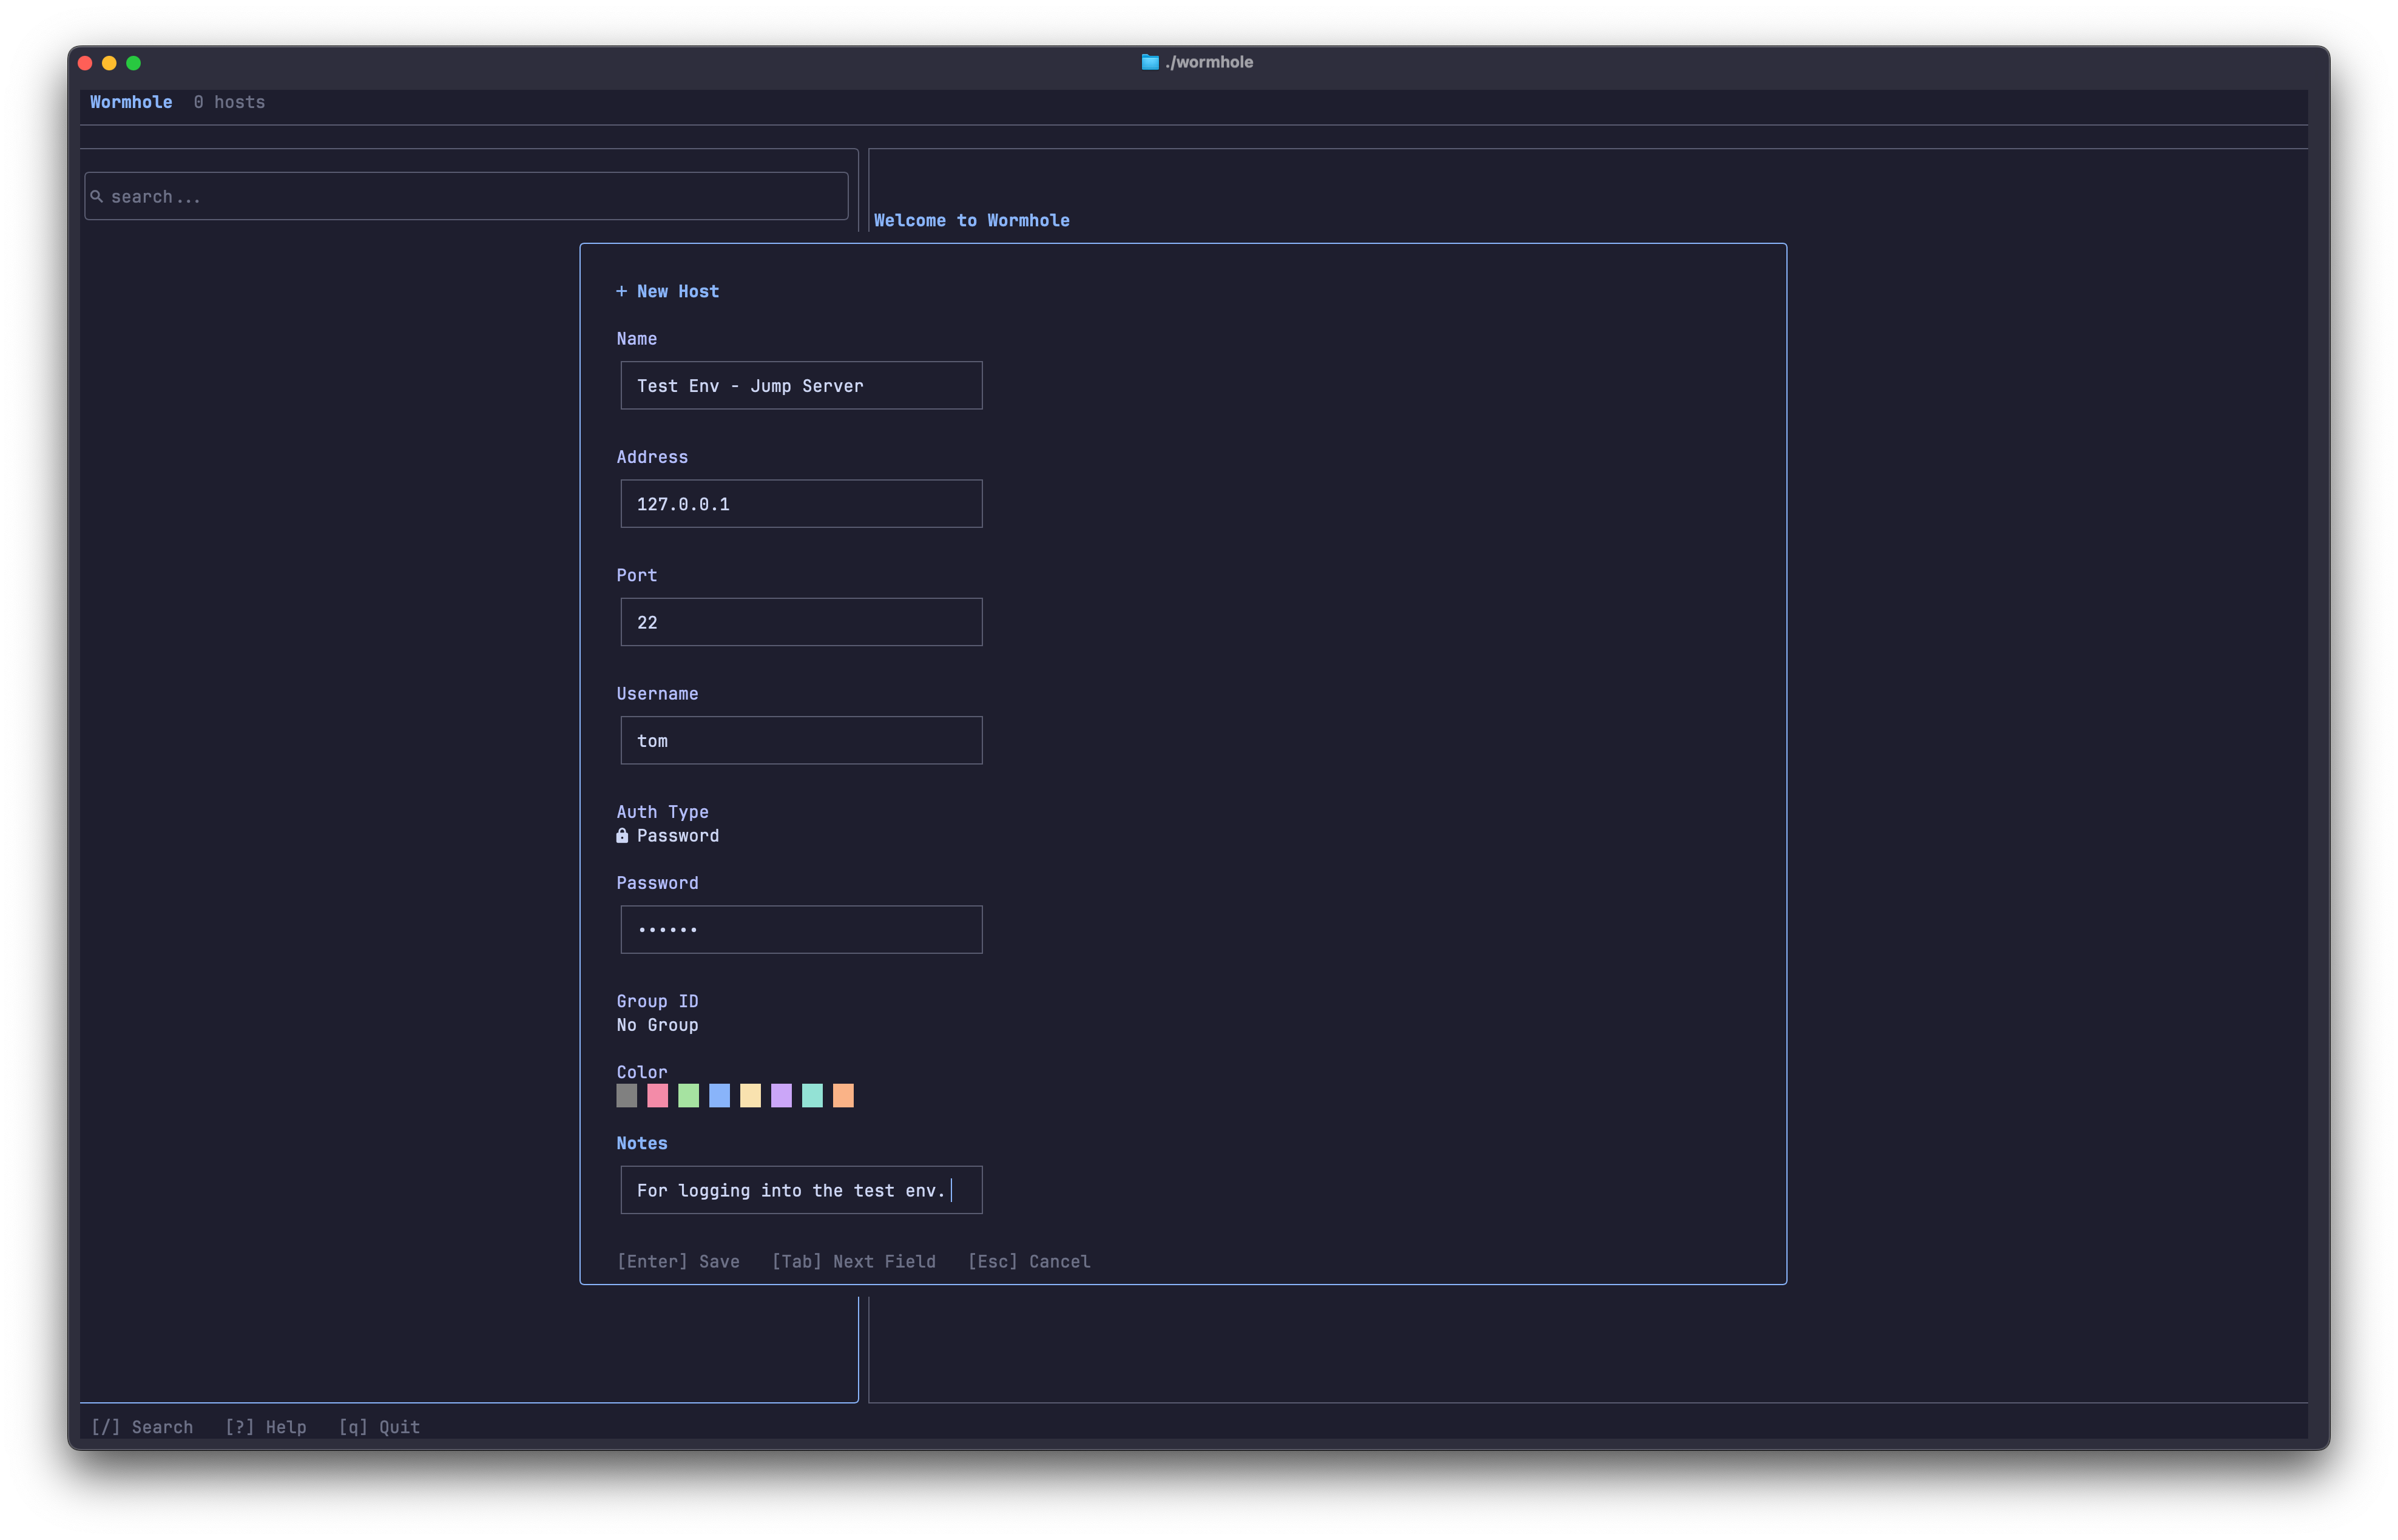Click the 0 hosts counter text
Screen dimensions: 2398x1540
click(229, 102)
